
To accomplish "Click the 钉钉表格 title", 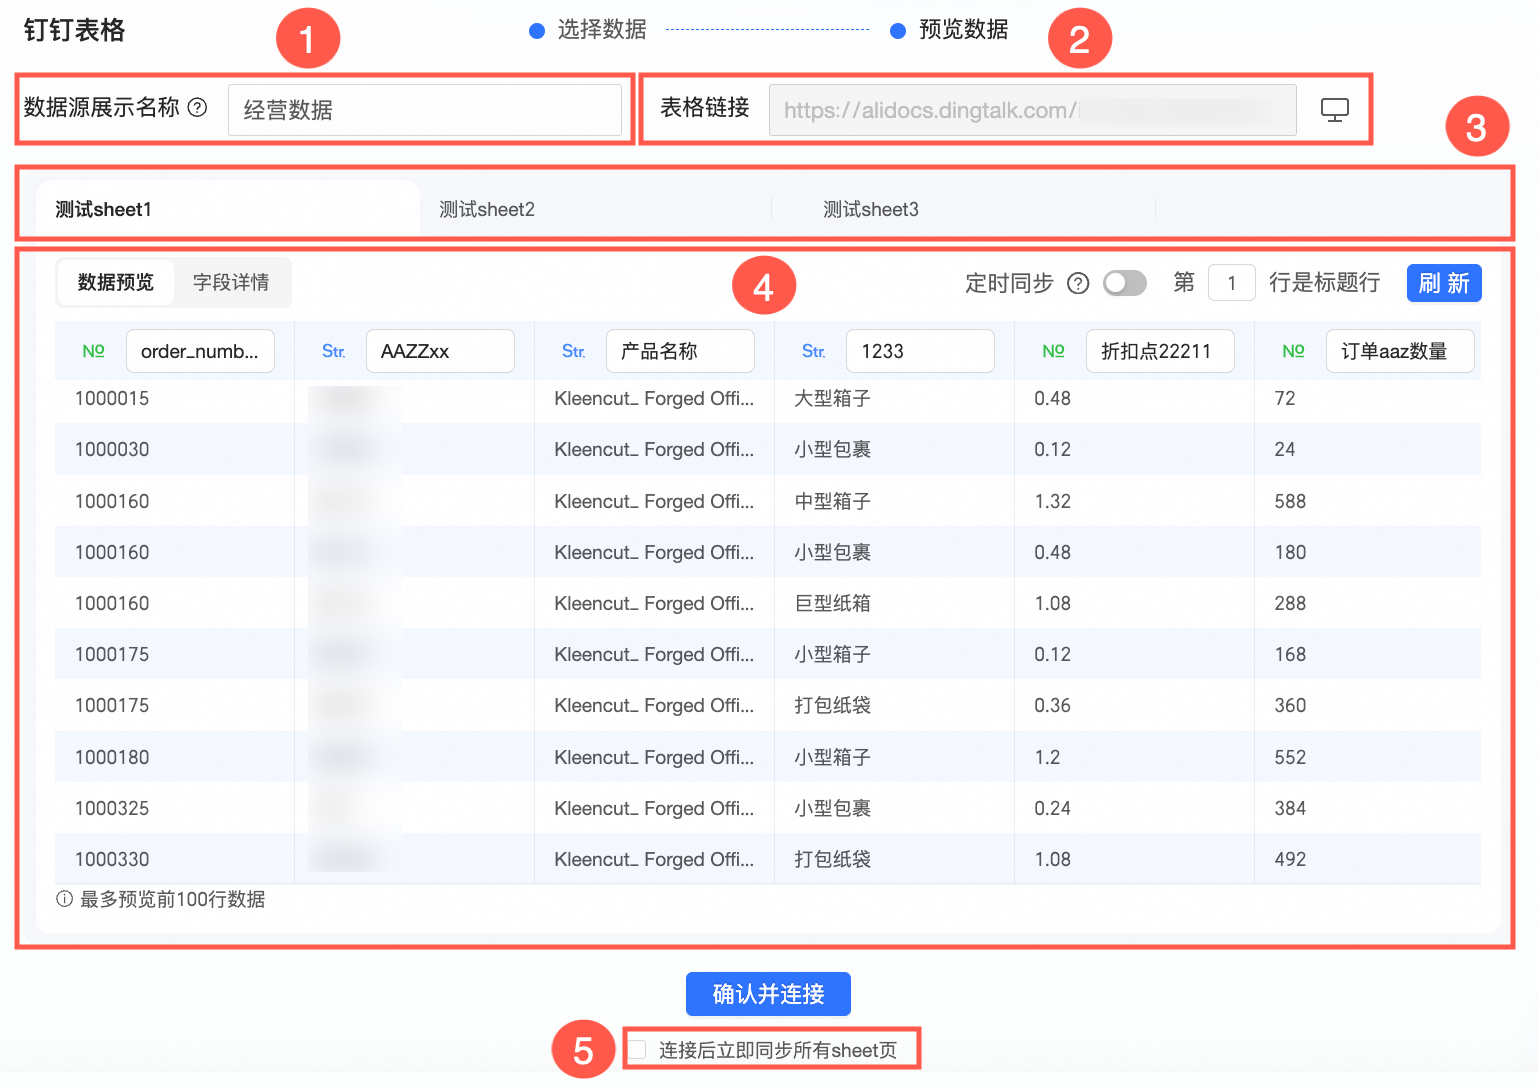I will point(75,30).
